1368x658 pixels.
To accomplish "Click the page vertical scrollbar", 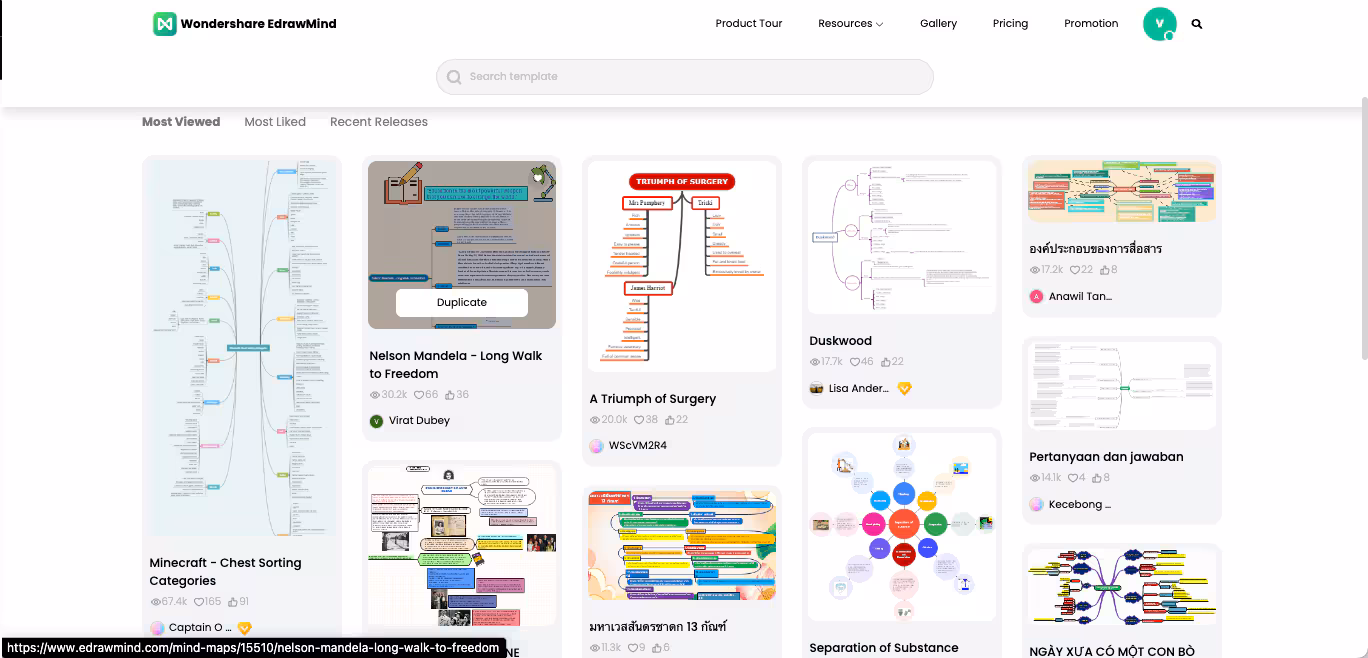I will click(1364, 228).
